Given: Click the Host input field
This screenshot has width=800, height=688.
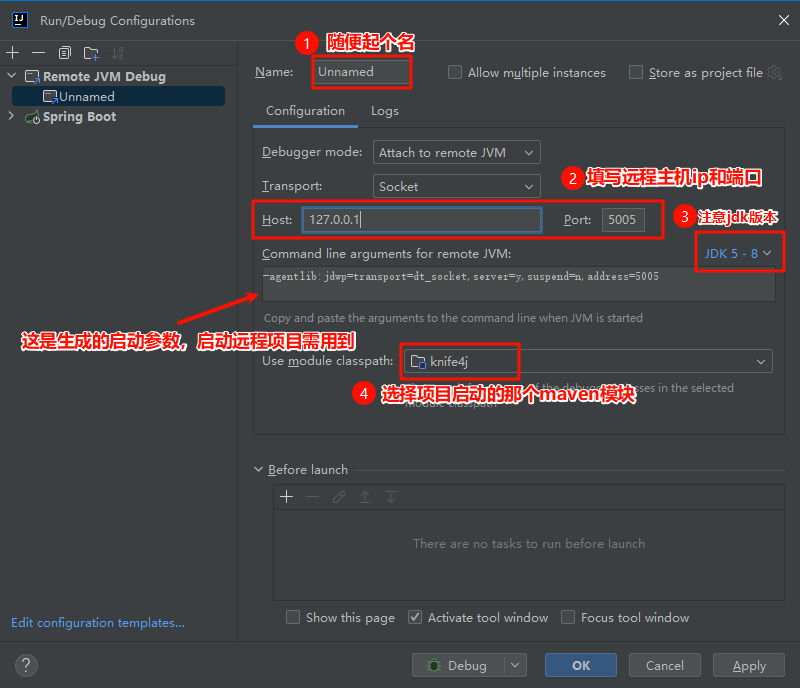Looking at the screenshot, I should tap(421, 220).
